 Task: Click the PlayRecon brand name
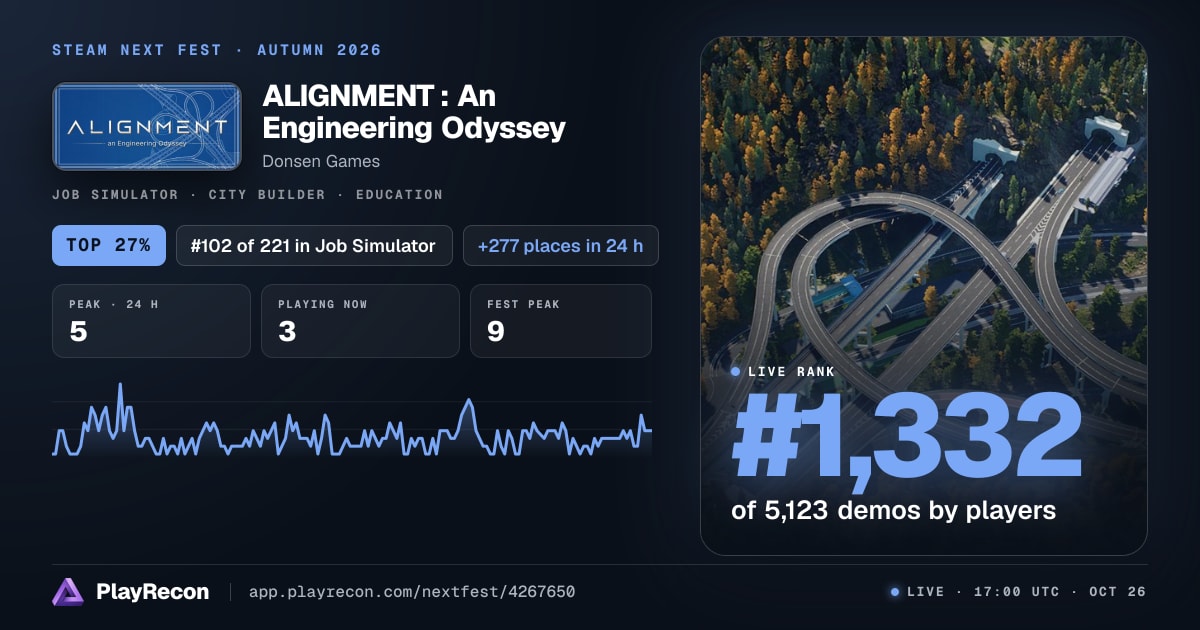[x=152, y=592]
